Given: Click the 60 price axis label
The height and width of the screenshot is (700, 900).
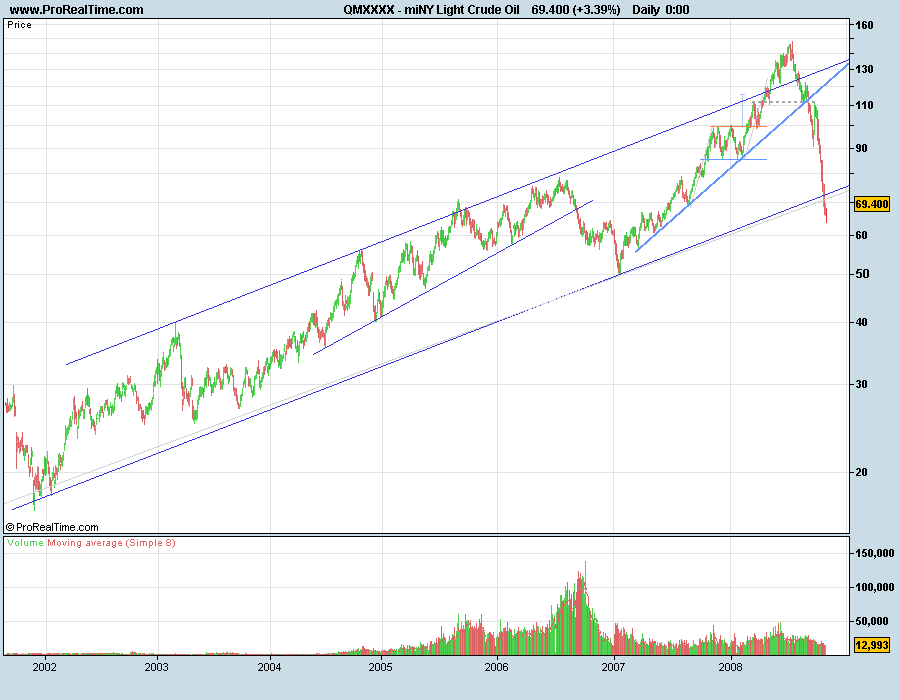Looking at the screenshot, I should coord(862,235).
